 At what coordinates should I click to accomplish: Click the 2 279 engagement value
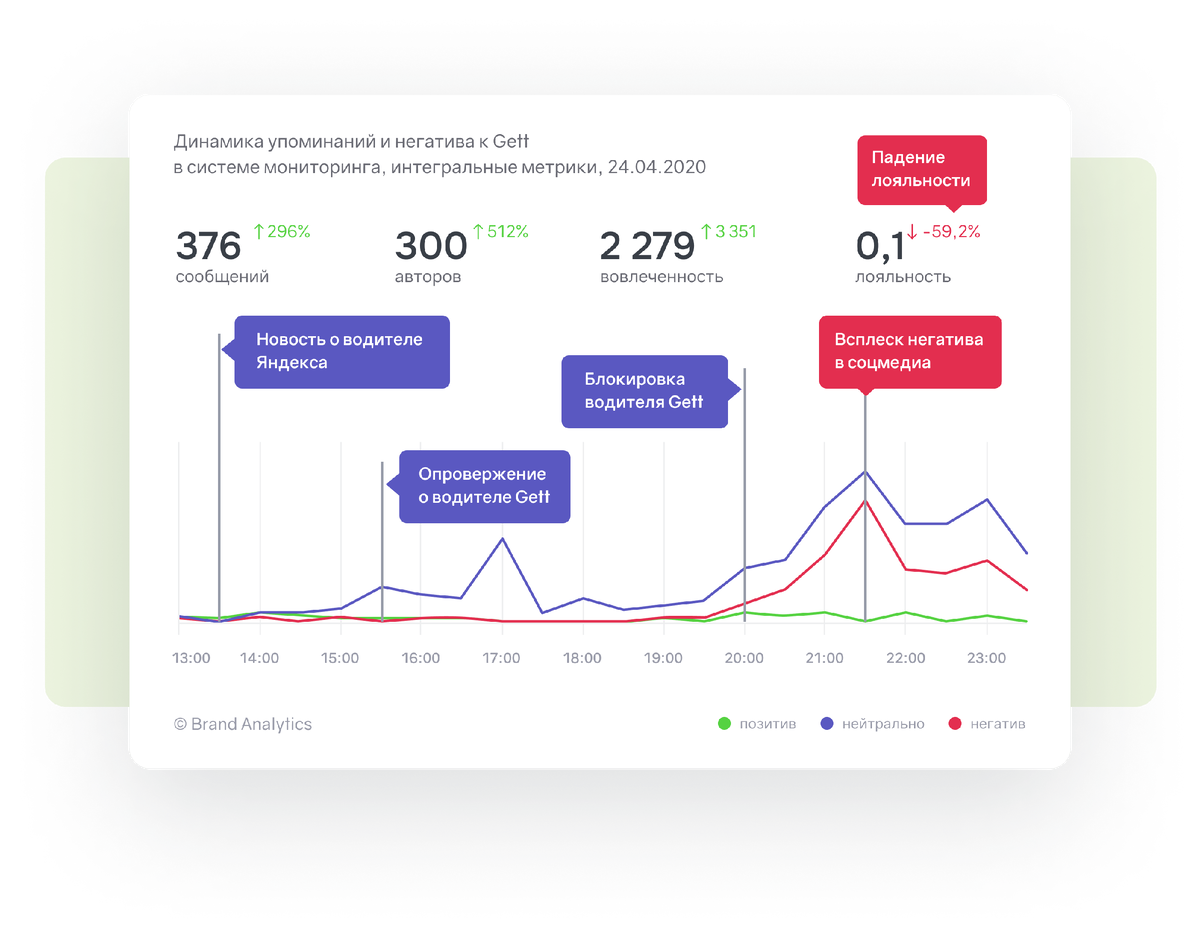click(647, 246)
